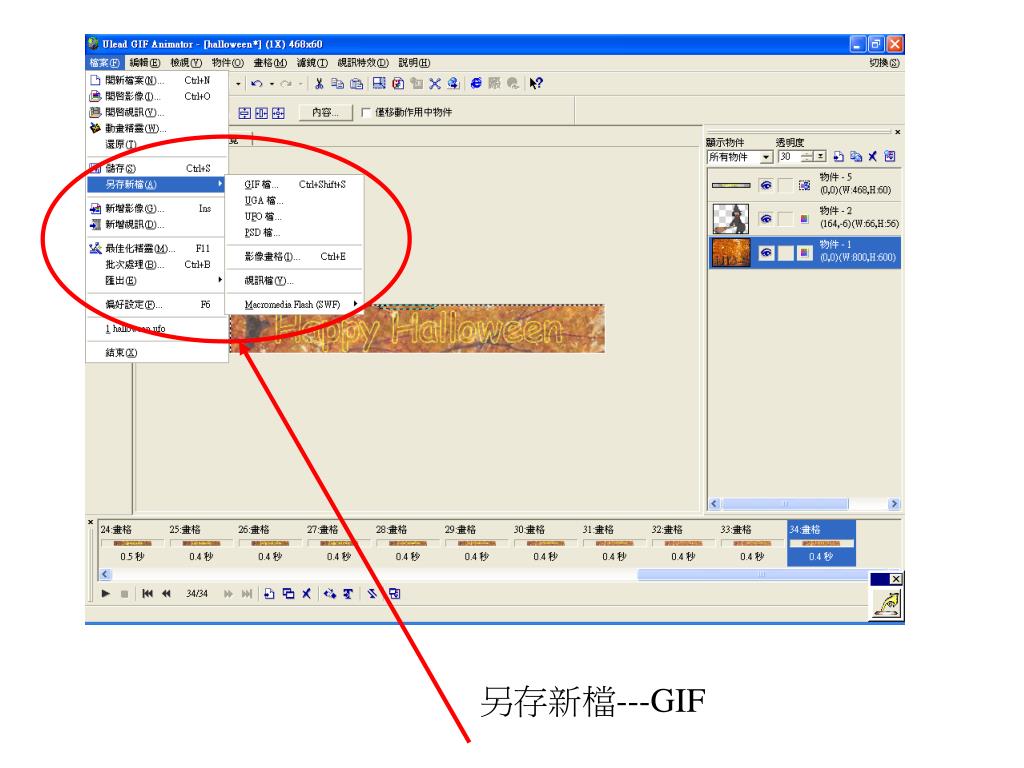Click the mode icon on object 5 row
The width and height of the screenshot is (1024, 768).
click(x=805, y=185)
